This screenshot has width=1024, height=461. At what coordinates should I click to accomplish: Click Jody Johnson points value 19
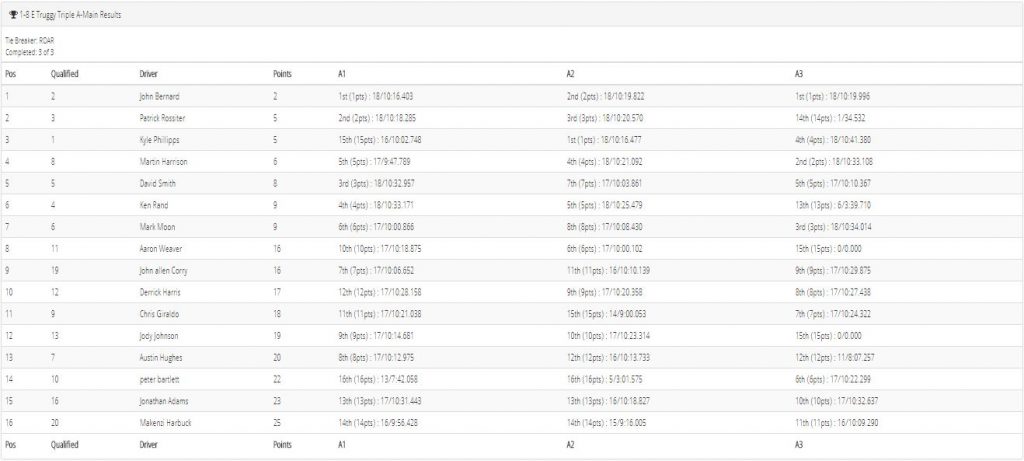coord(277,336)
